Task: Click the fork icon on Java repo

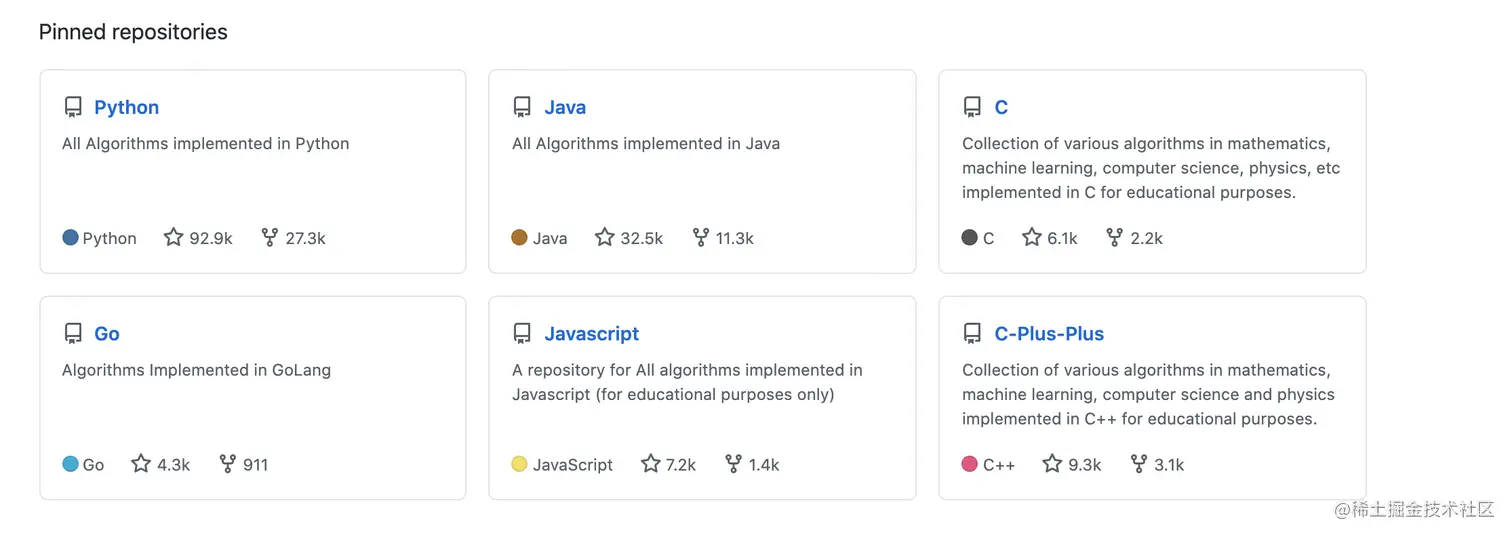Action: (701, 238)
